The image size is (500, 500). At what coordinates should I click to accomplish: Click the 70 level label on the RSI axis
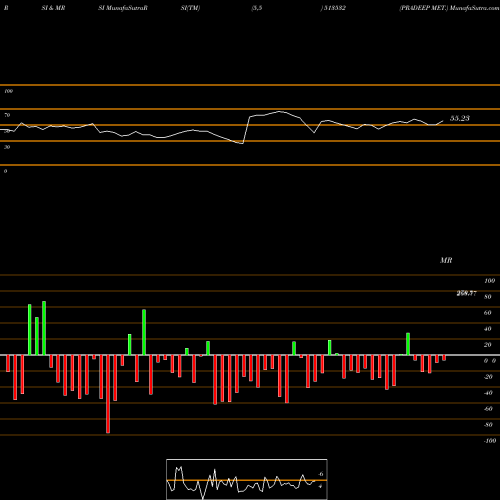(7, 115)
